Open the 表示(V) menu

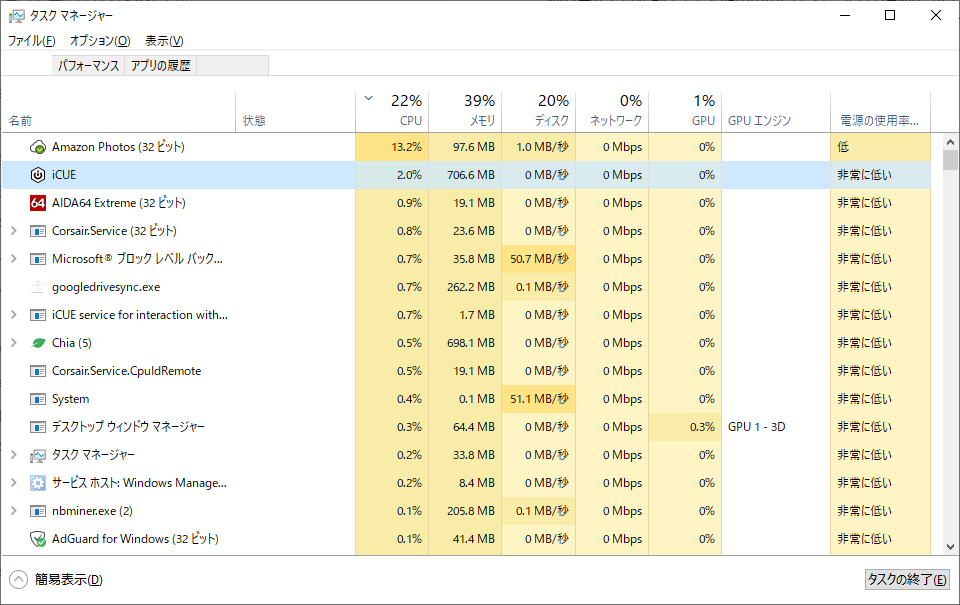coord(164,40)
